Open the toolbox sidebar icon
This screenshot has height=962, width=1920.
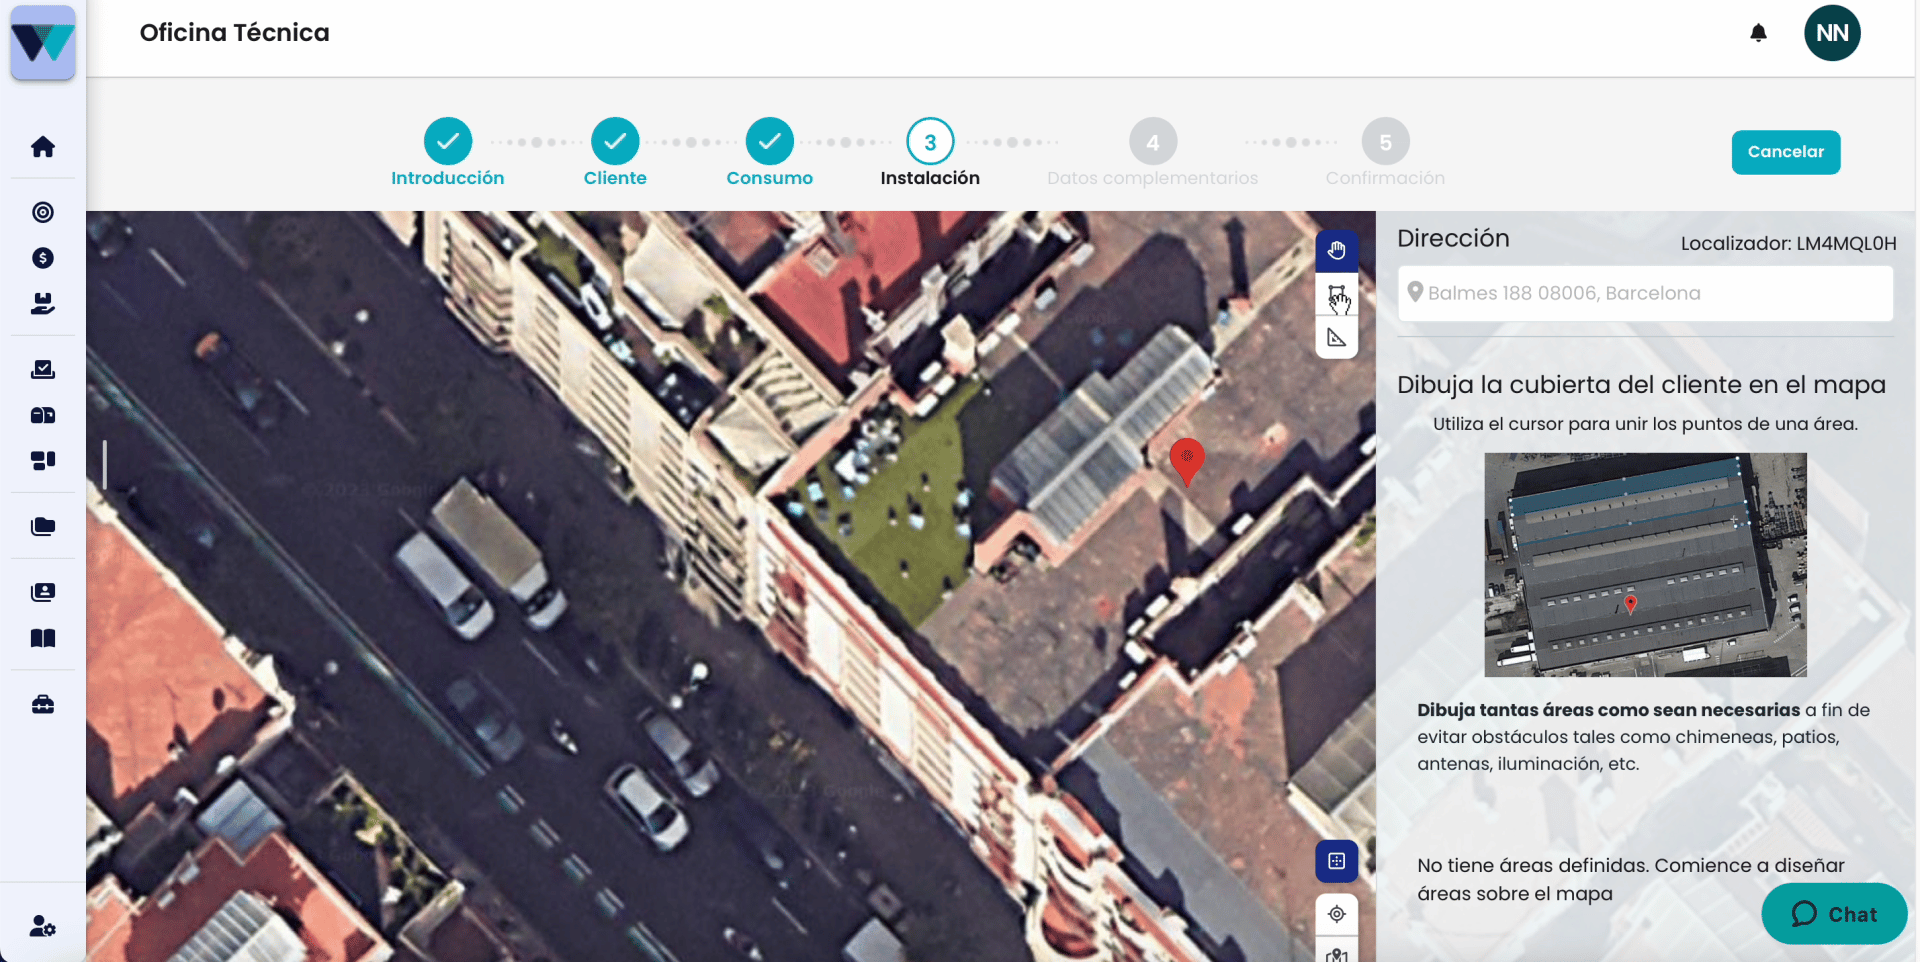click(x=43, y=704)
